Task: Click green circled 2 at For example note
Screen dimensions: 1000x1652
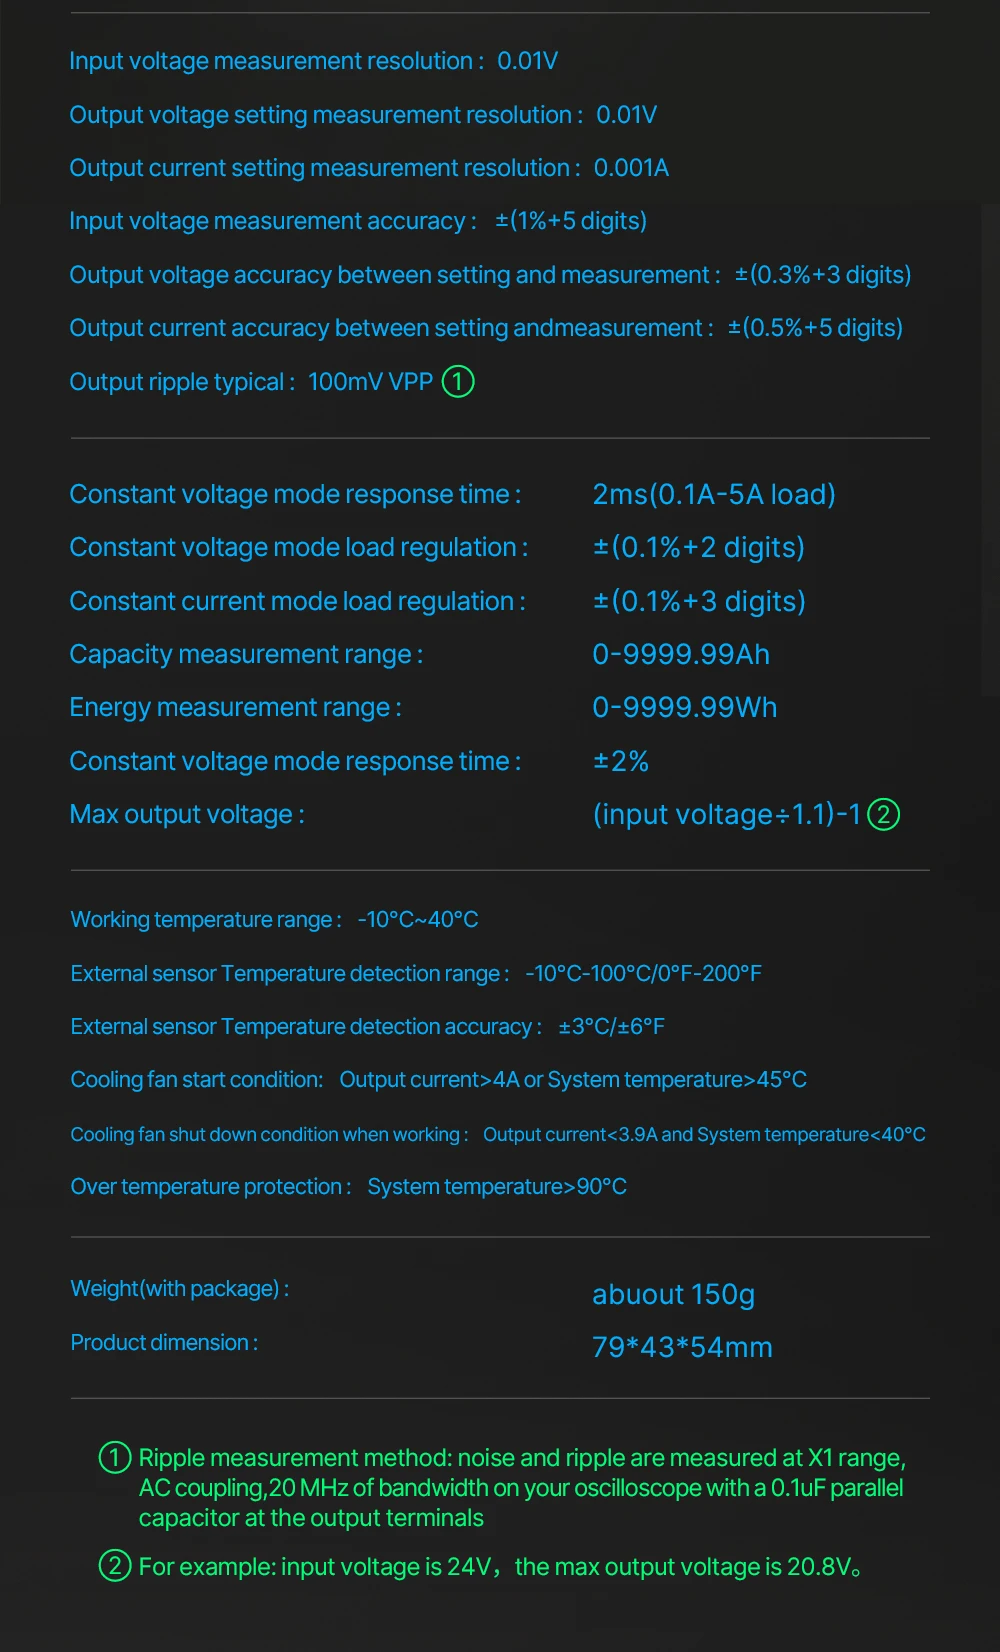Action: (115, 1565)
